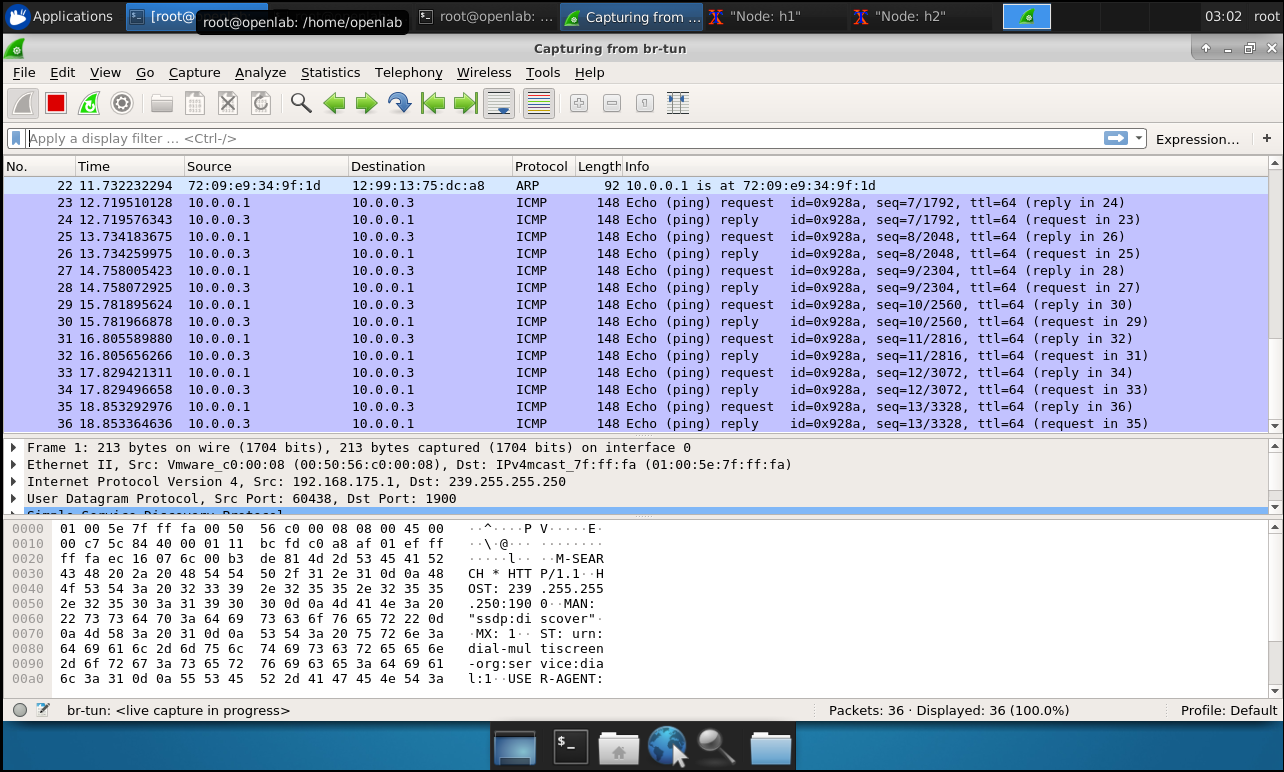Stop the running capture with red square
Screen dimensions: 1284x772
click(x=56, y=103)
